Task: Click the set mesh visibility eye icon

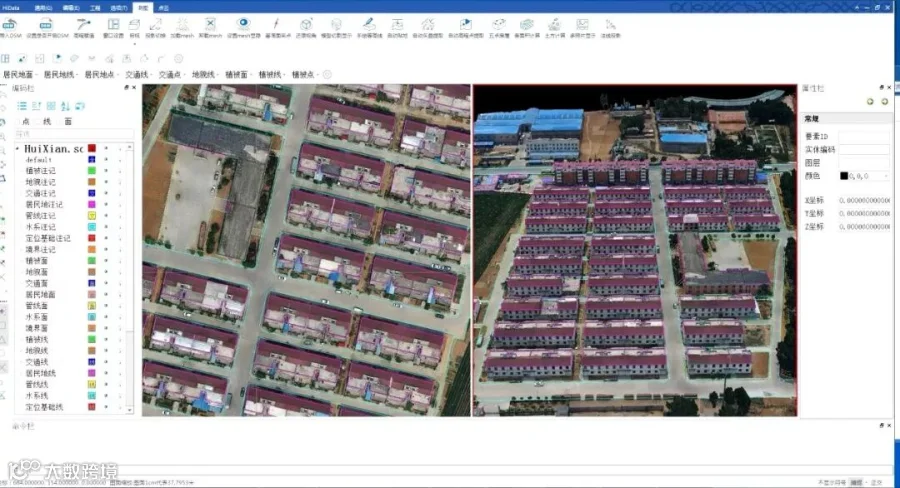Action: click(x=243, y=24)
